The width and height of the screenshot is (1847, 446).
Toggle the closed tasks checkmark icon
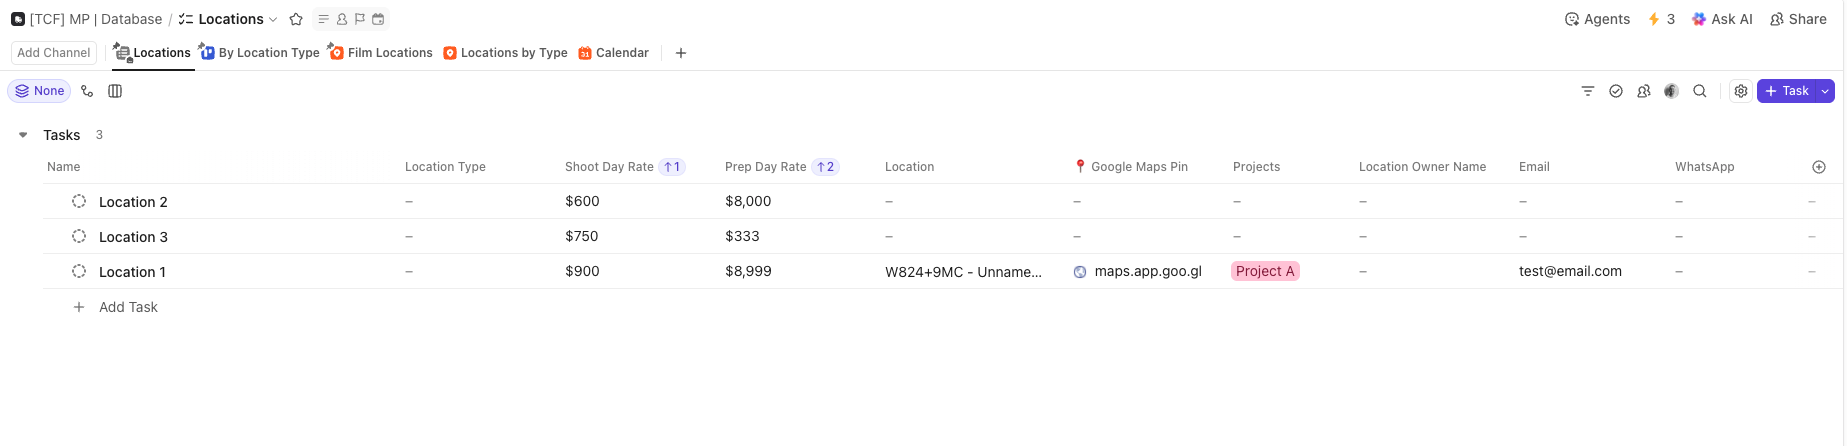1615,91
